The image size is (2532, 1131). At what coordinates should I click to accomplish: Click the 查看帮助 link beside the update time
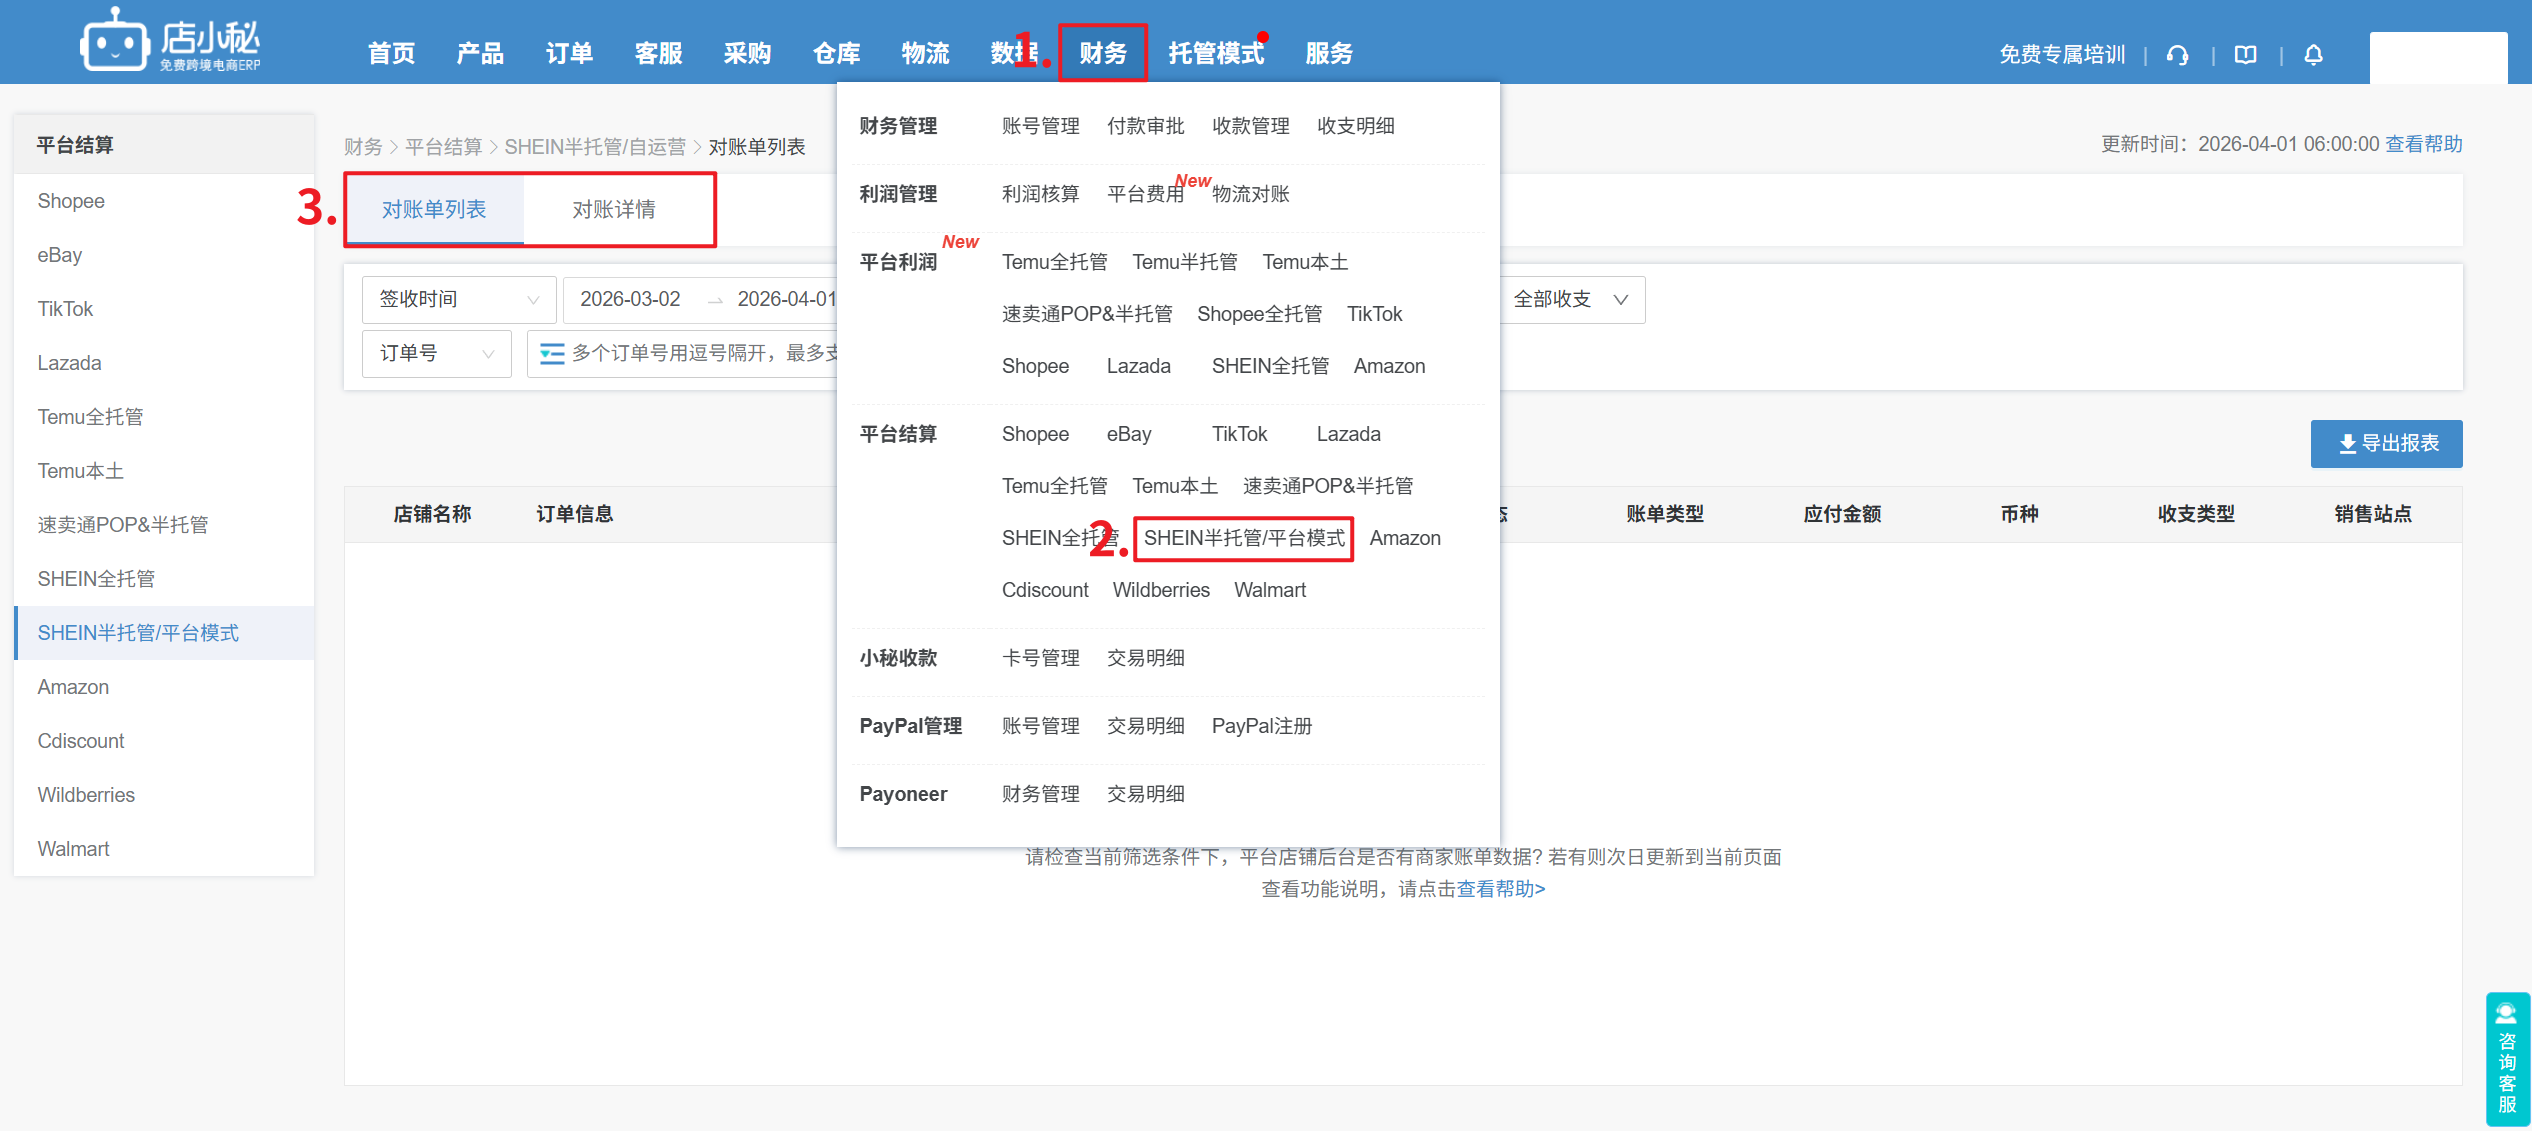click(2423, 144)
